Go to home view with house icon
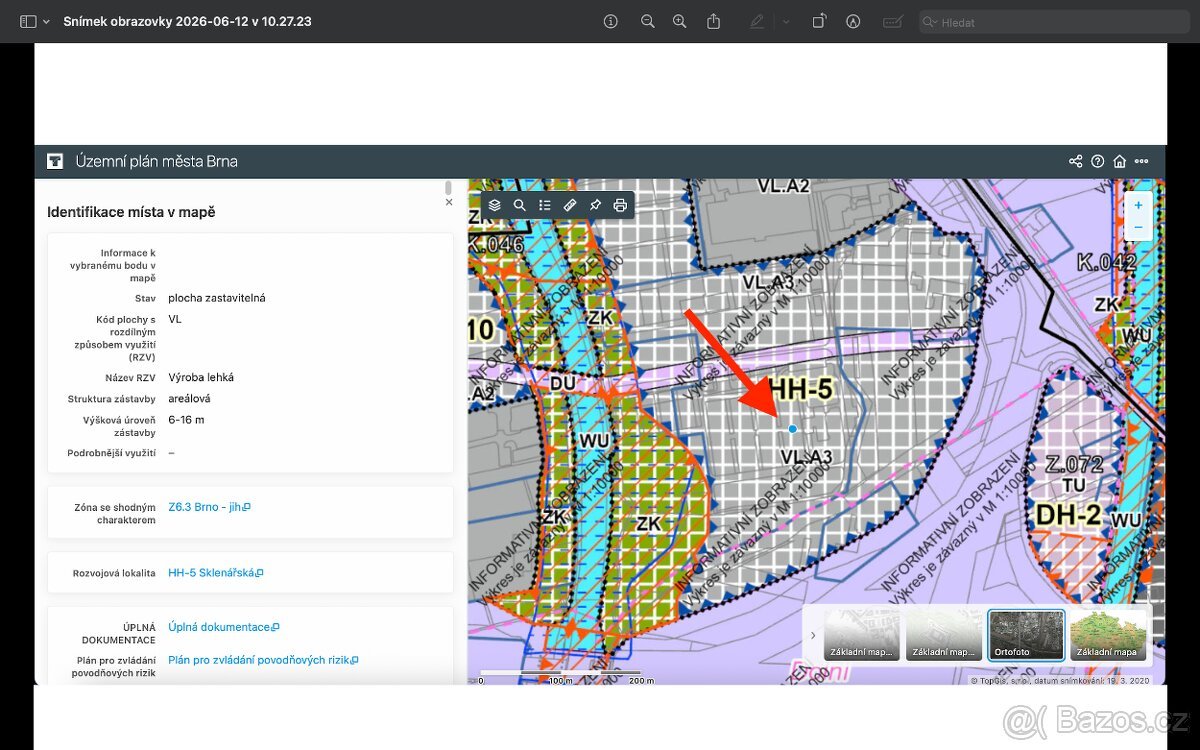This screenshot has width=1200, height=750. [x=1120, y=161]
